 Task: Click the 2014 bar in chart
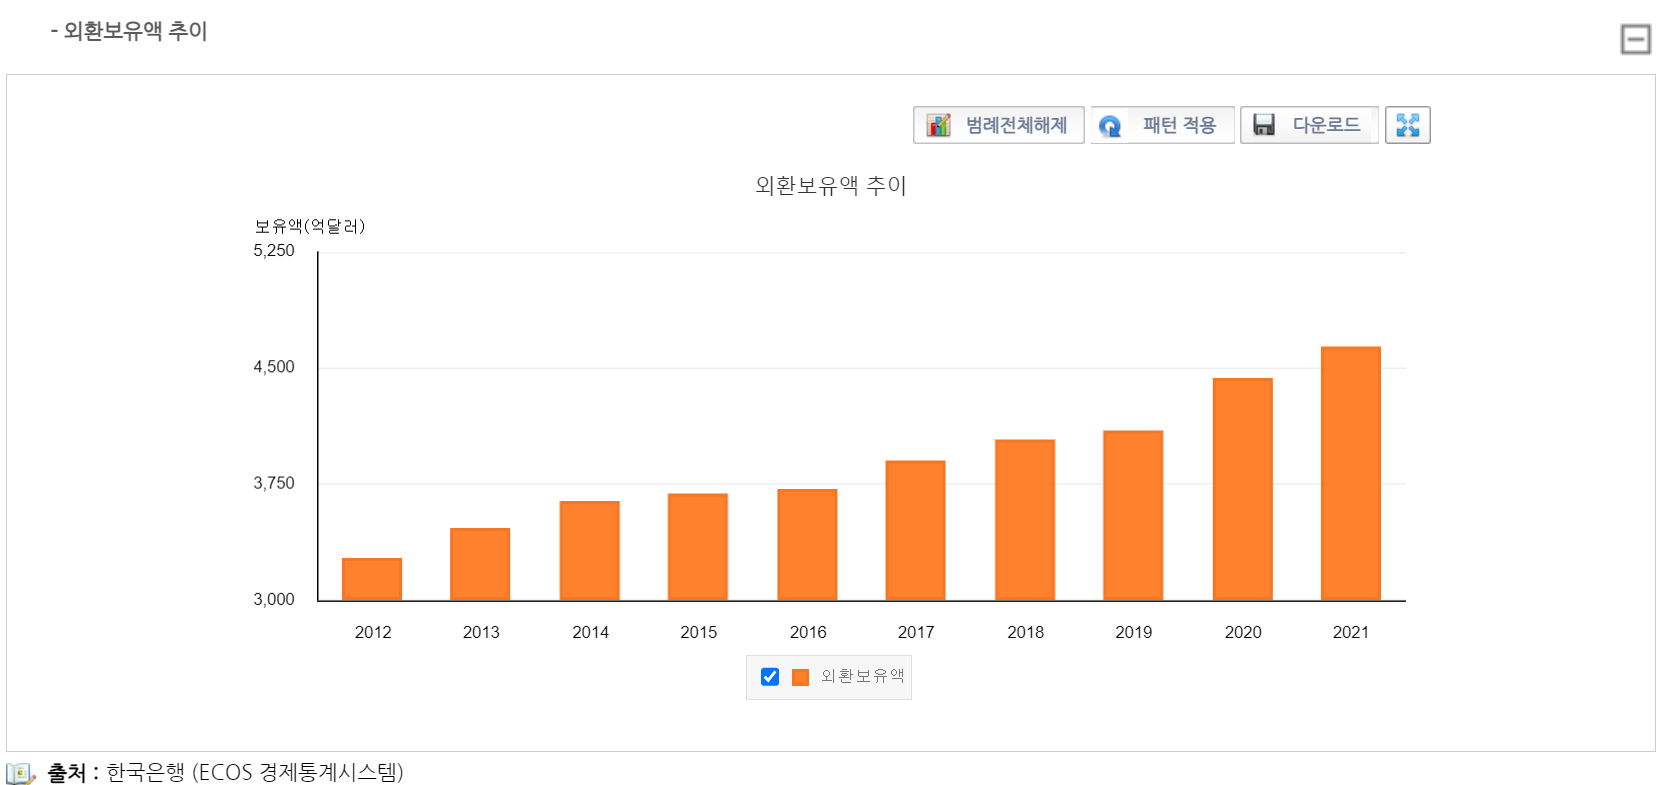589,551
